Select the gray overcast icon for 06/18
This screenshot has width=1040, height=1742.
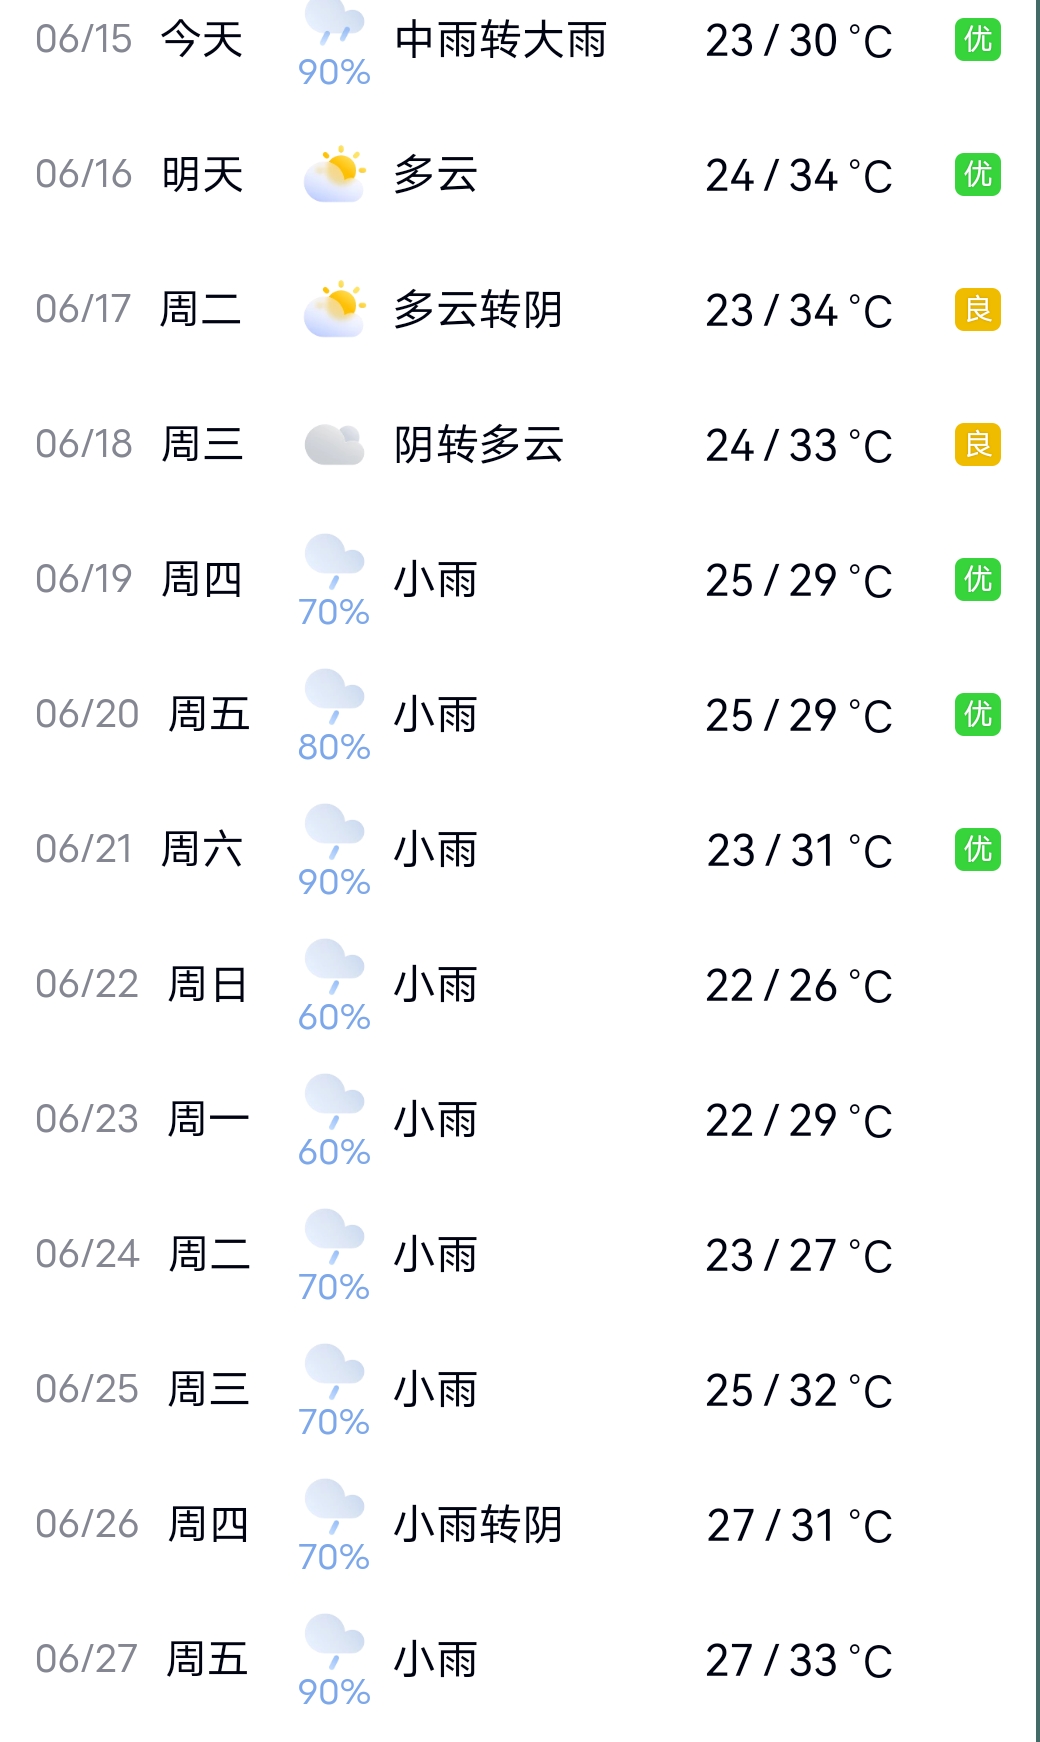coord(334,445)
